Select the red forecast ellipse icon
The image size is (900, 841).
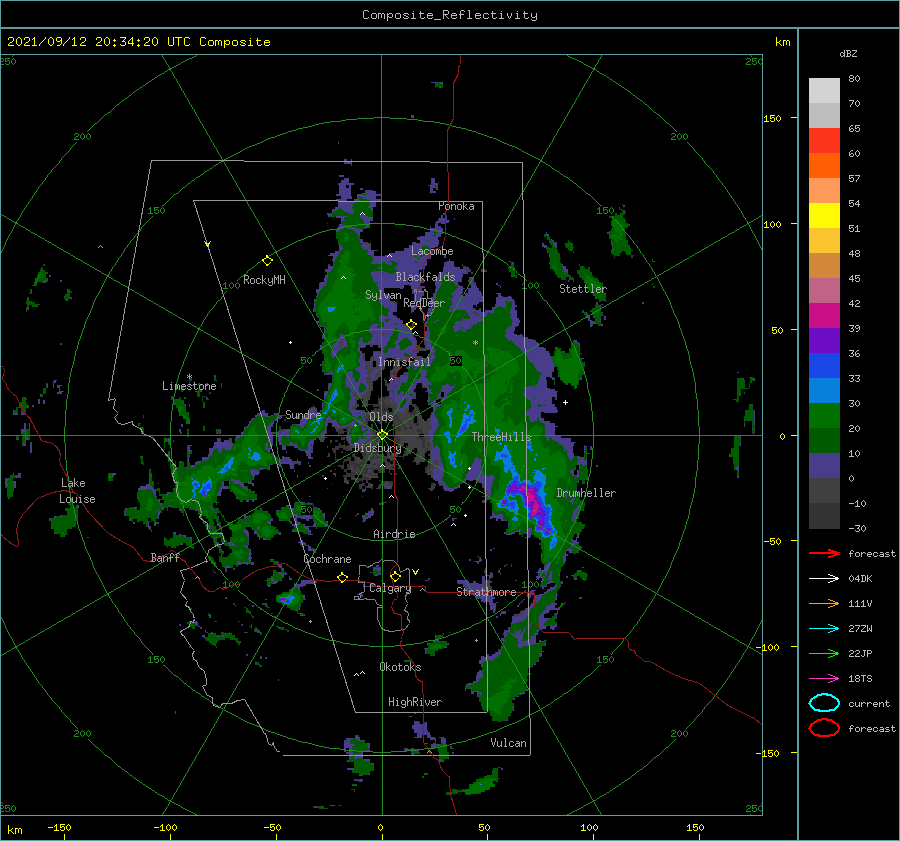pos(824,728)
